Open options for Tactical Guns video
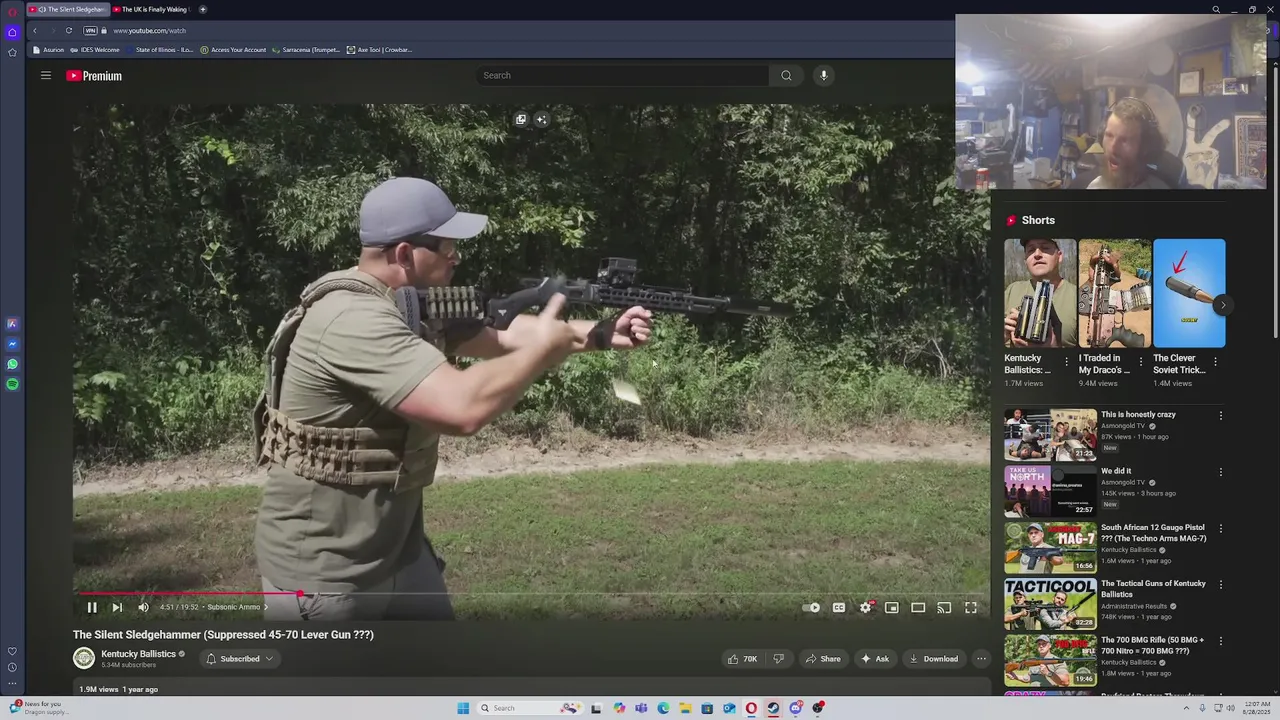 pos(1221,584)
